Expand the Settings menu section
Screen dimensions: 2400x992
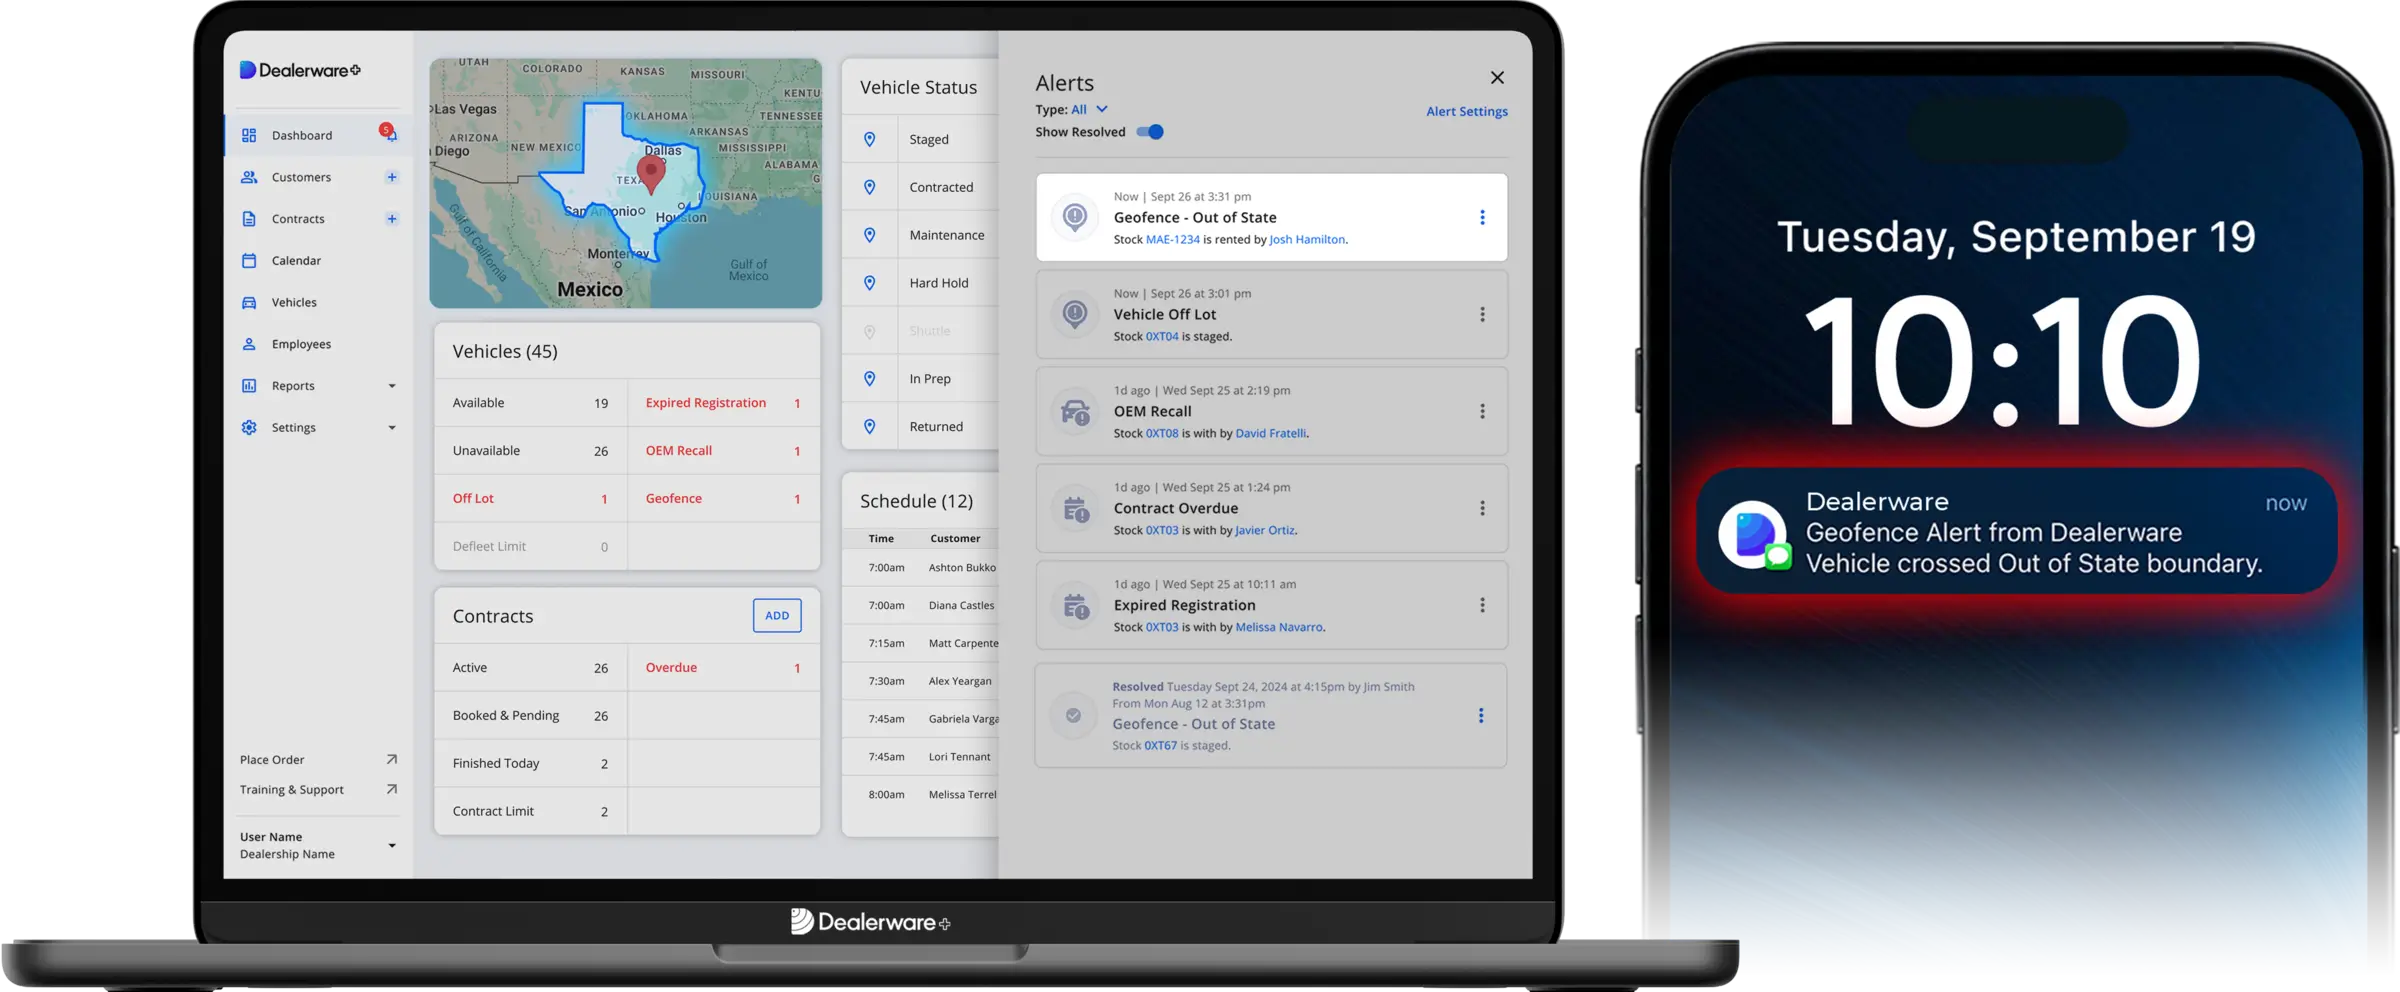click(x=392, y=428)
